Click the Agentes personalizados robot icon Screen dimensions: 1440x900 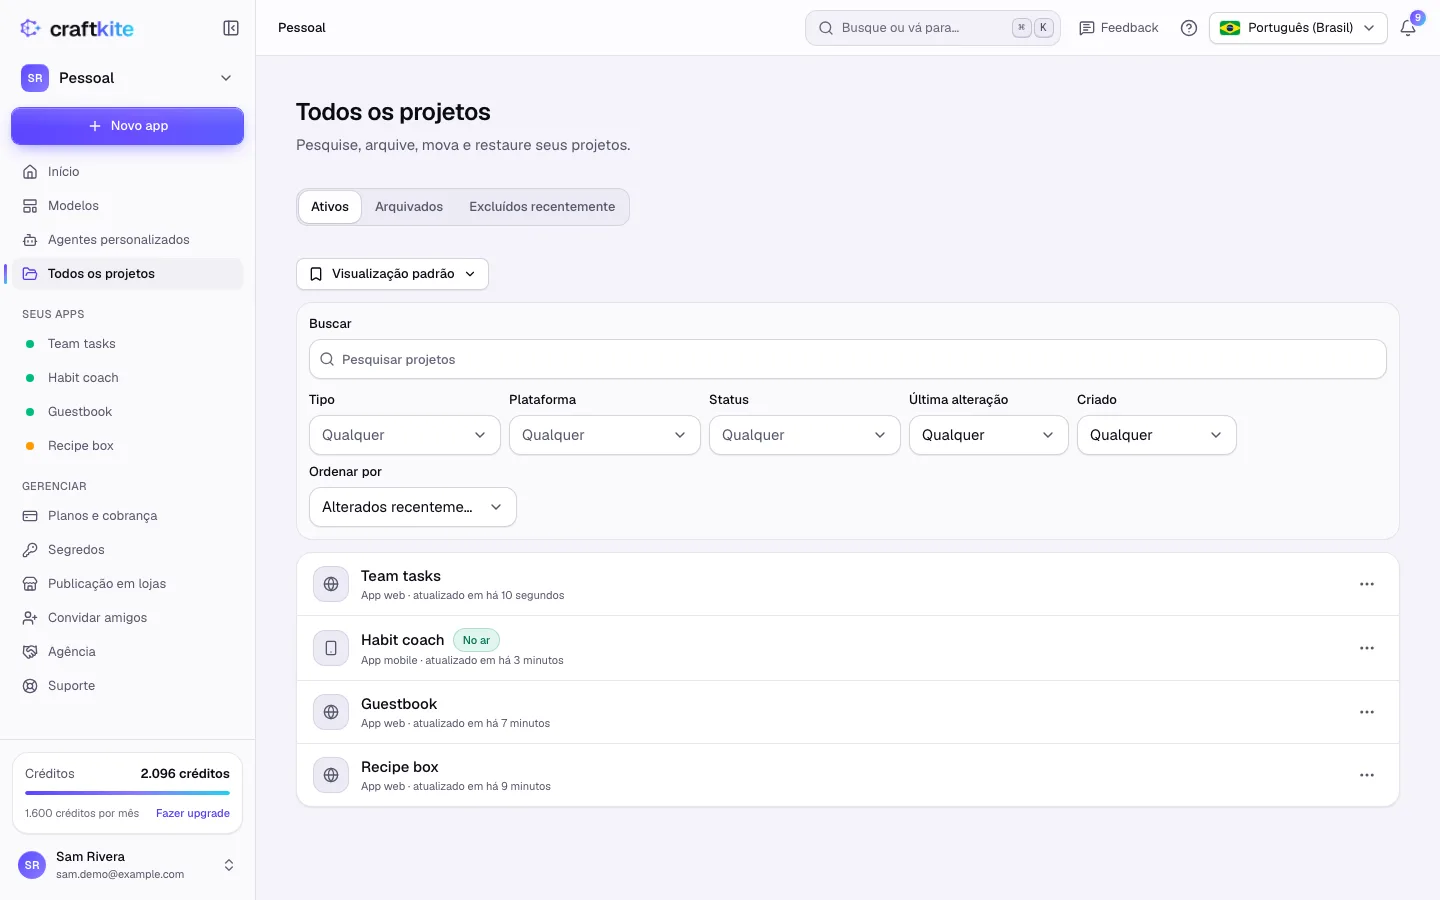30,240
